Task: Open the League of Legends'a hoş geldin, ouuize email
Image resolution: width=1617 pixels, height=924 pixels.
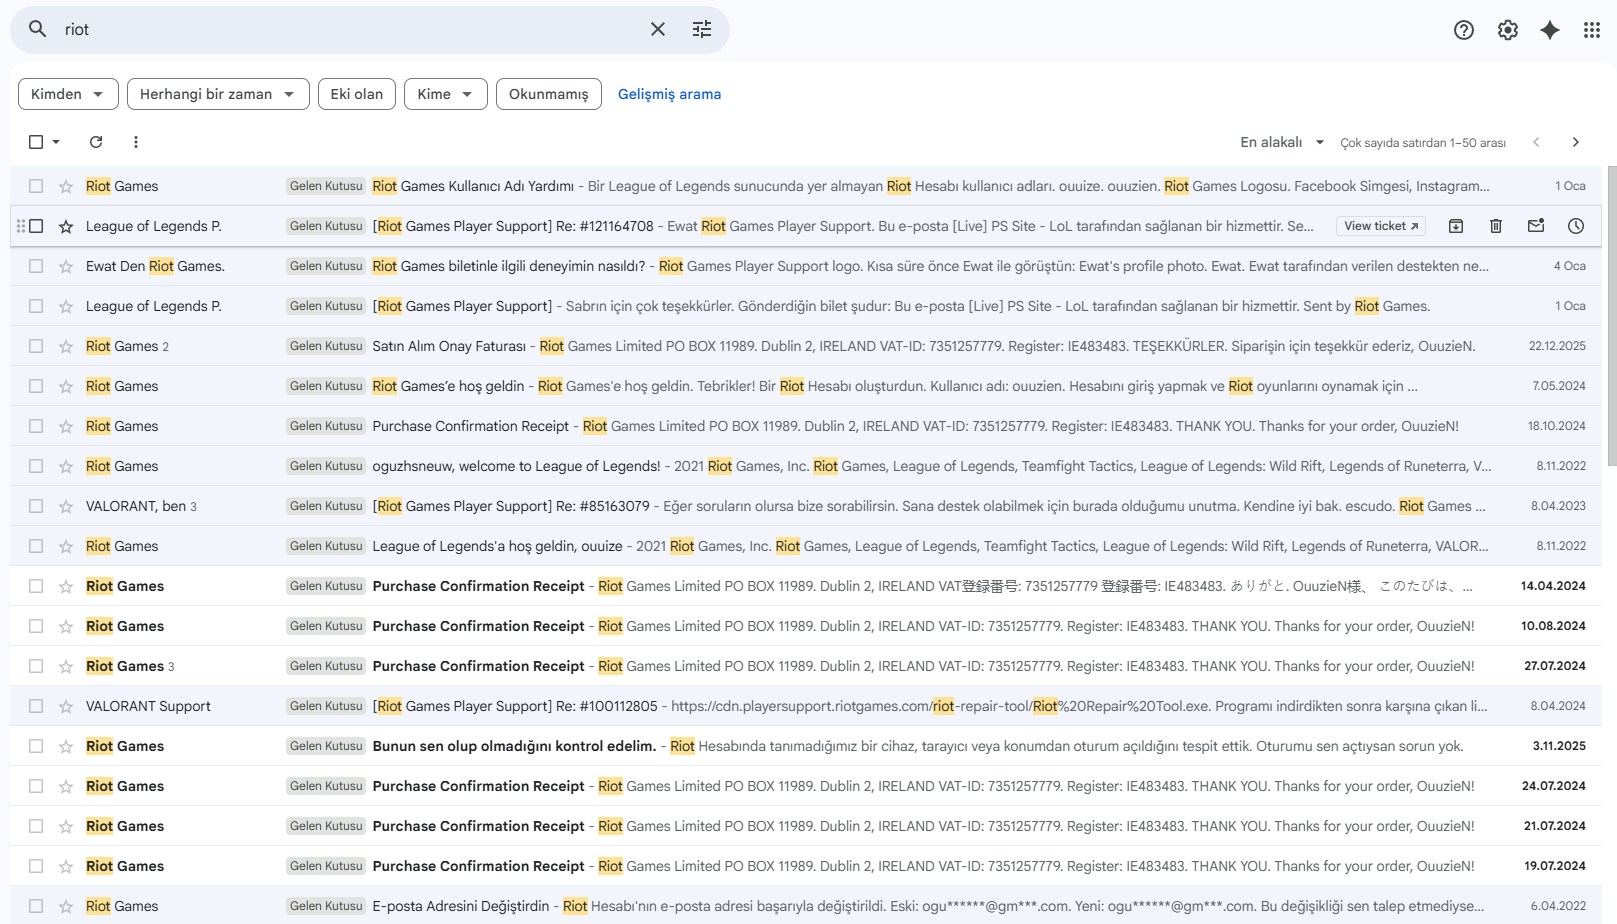Action: point(806,546)
